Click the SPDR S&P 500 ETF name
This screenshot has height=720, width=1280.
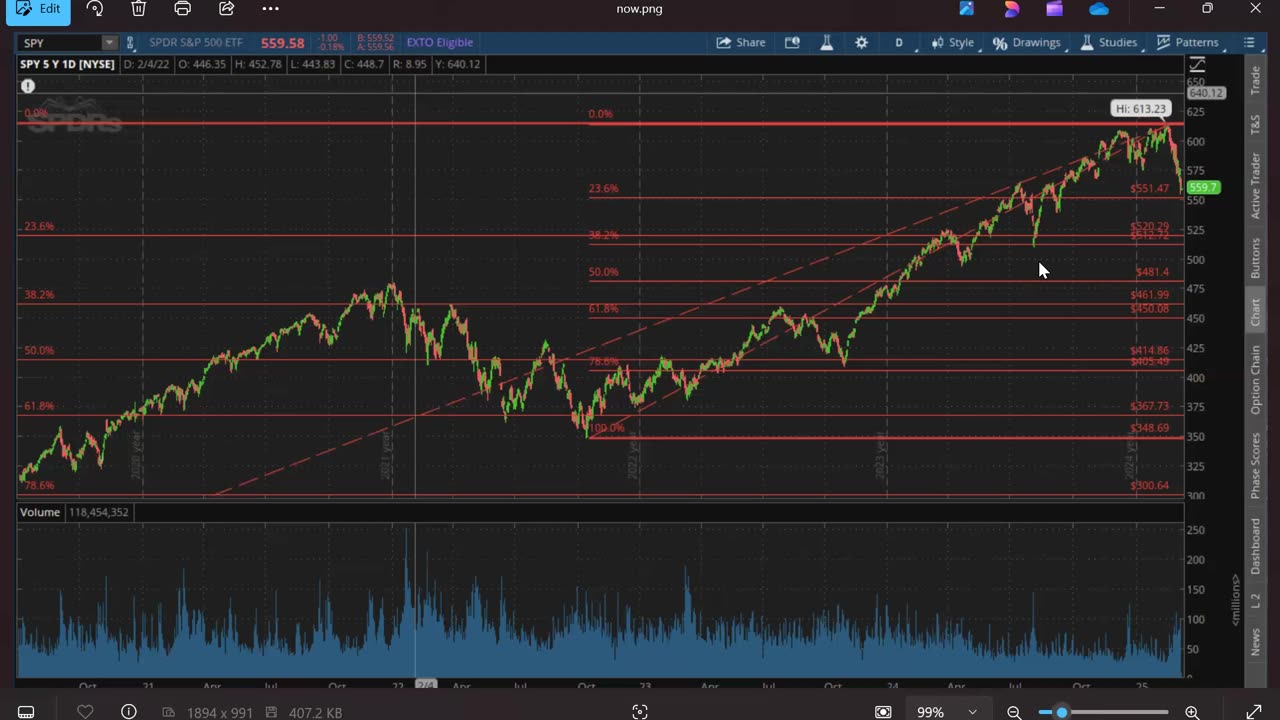(197, 43)
